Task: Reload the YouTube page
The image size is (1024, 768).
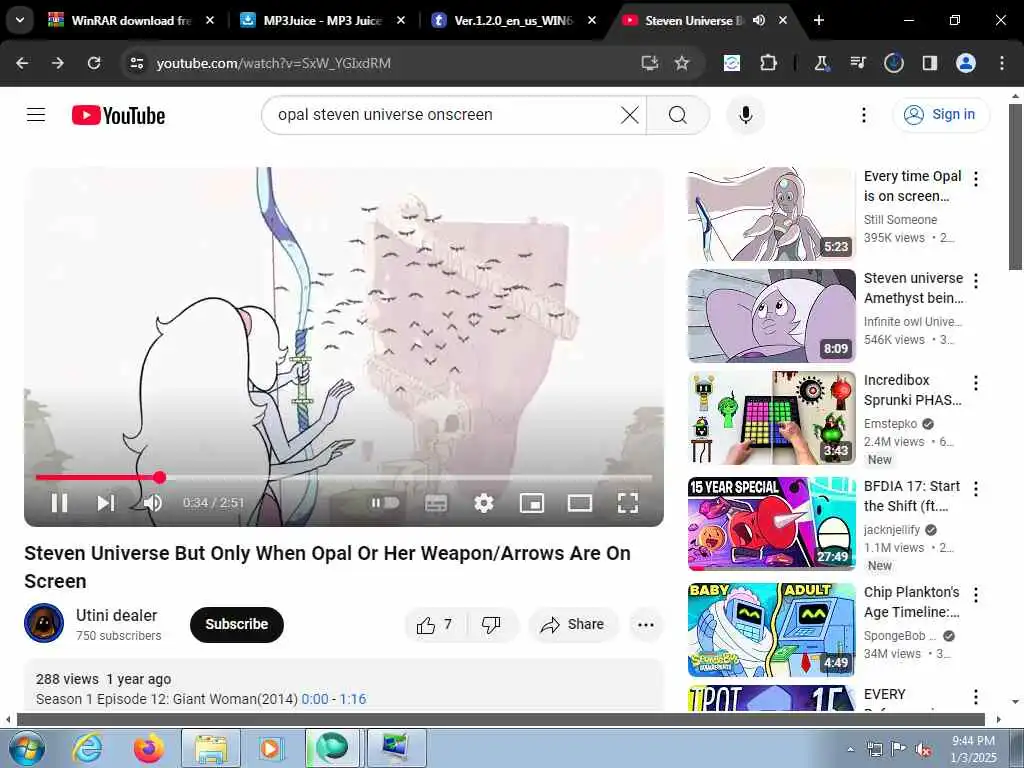Action: click(94, 63)
